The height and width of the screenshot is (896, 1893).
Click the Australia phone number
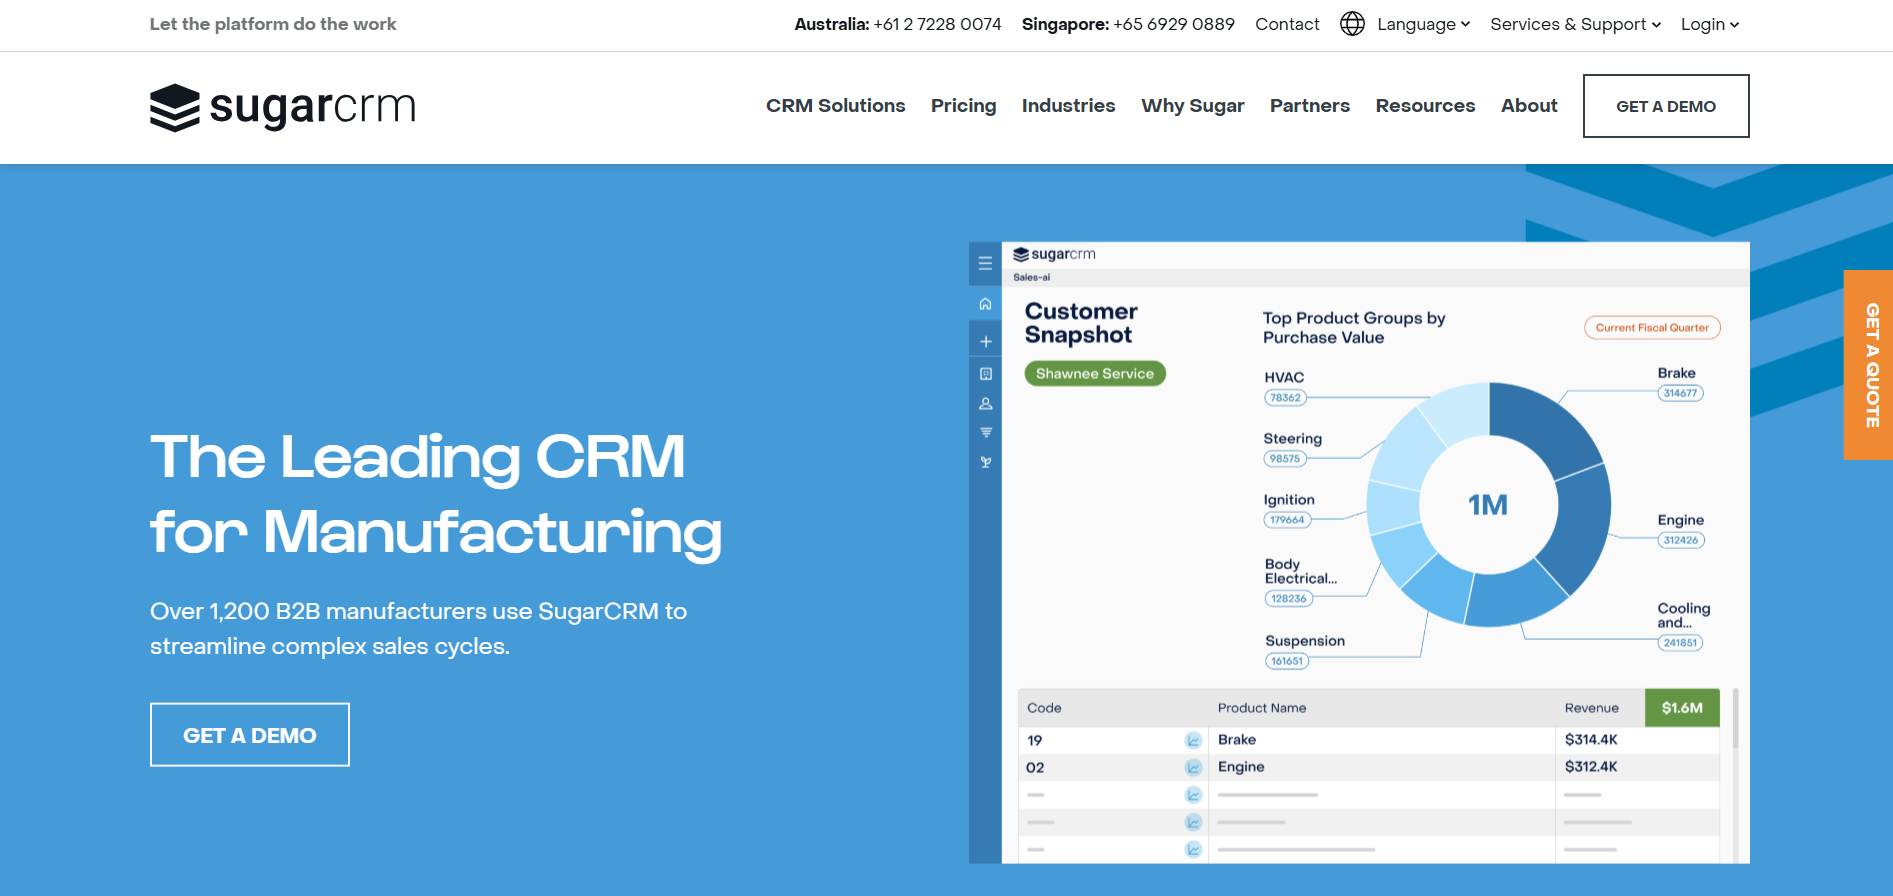click(x=937, y=24)
